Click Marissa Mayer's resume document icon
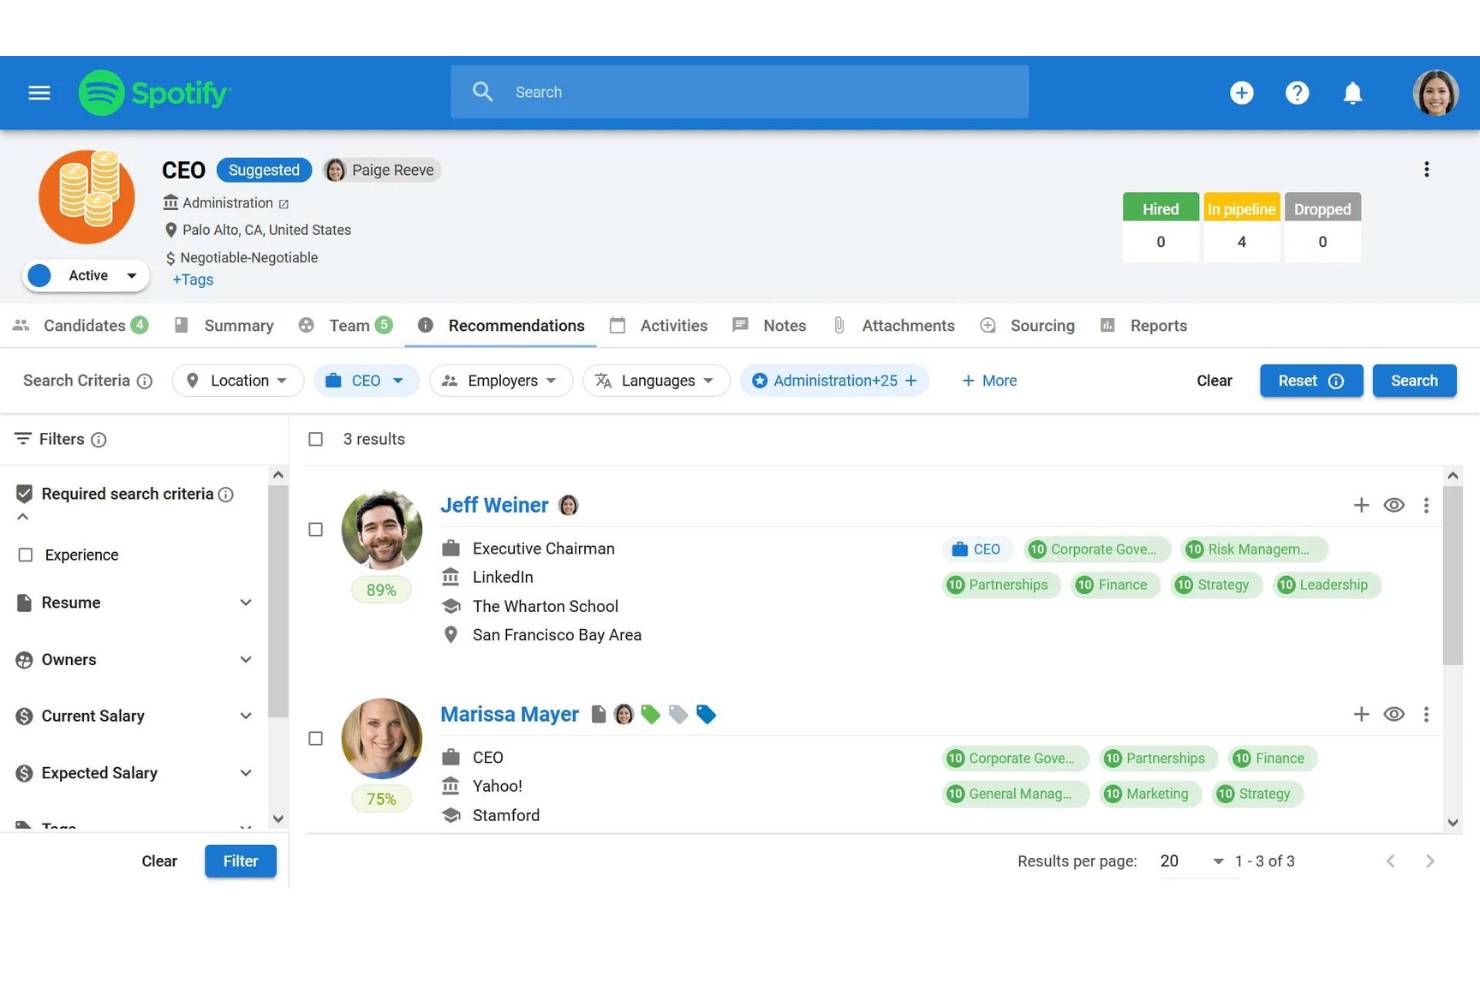This screenshot has height=987, width=1480. coord(598,714)
